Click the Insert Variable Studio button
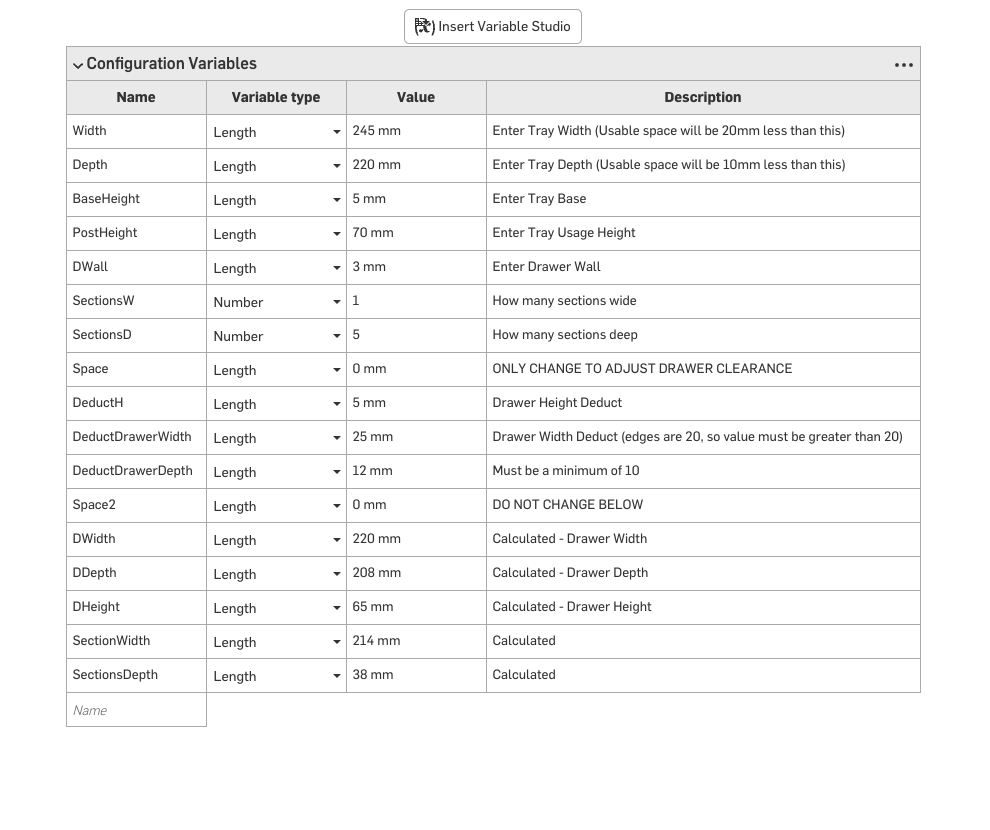The image size is (990, 830). tap(492, 27)
